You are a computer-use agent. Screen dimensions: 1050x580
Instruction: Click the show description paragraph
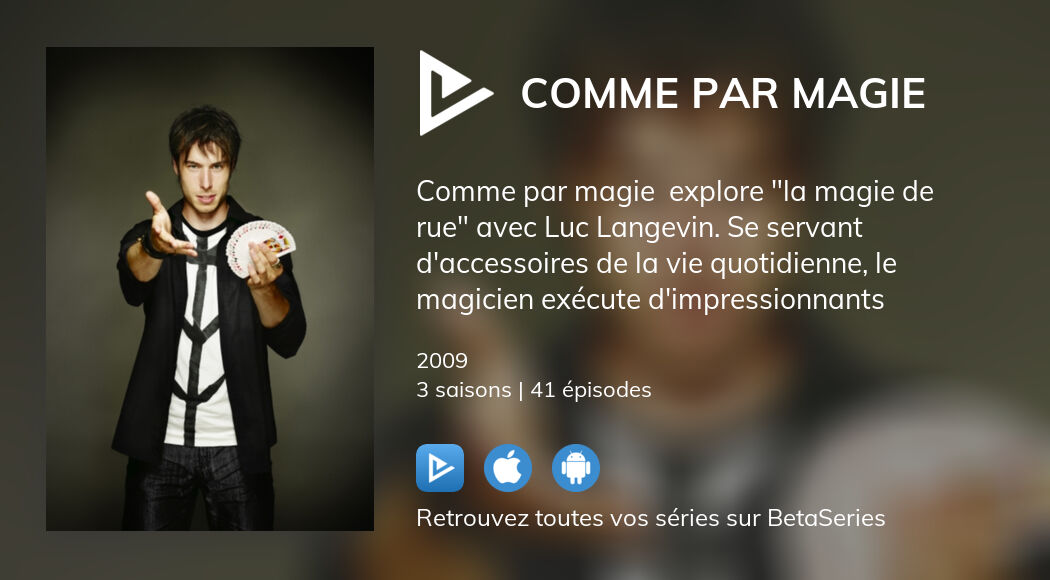point(675,246)
